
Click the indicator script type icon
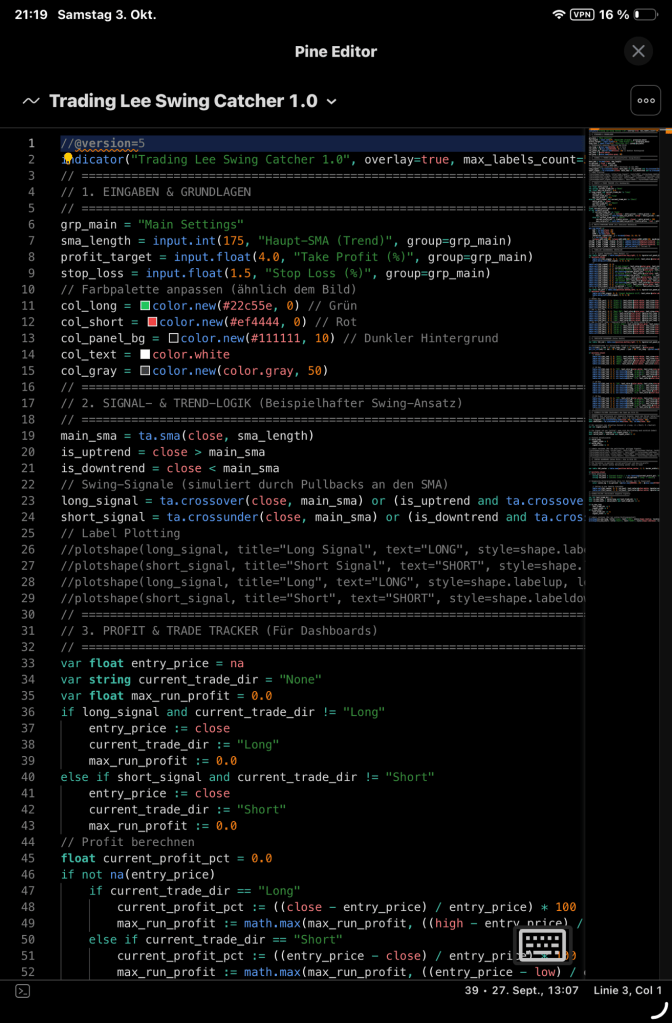(x=31, y=101)
